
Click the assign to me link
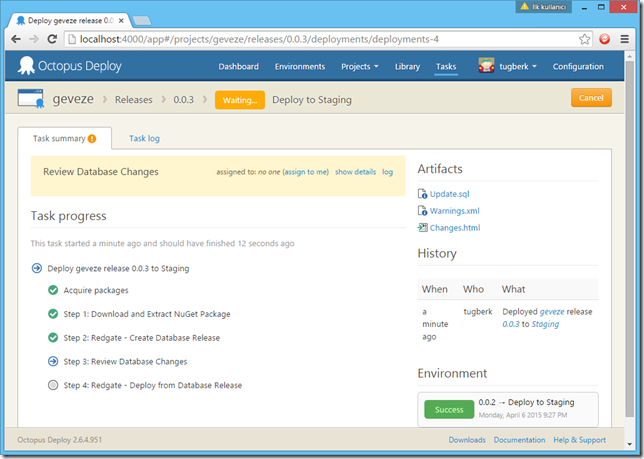[x=306, y=172]
